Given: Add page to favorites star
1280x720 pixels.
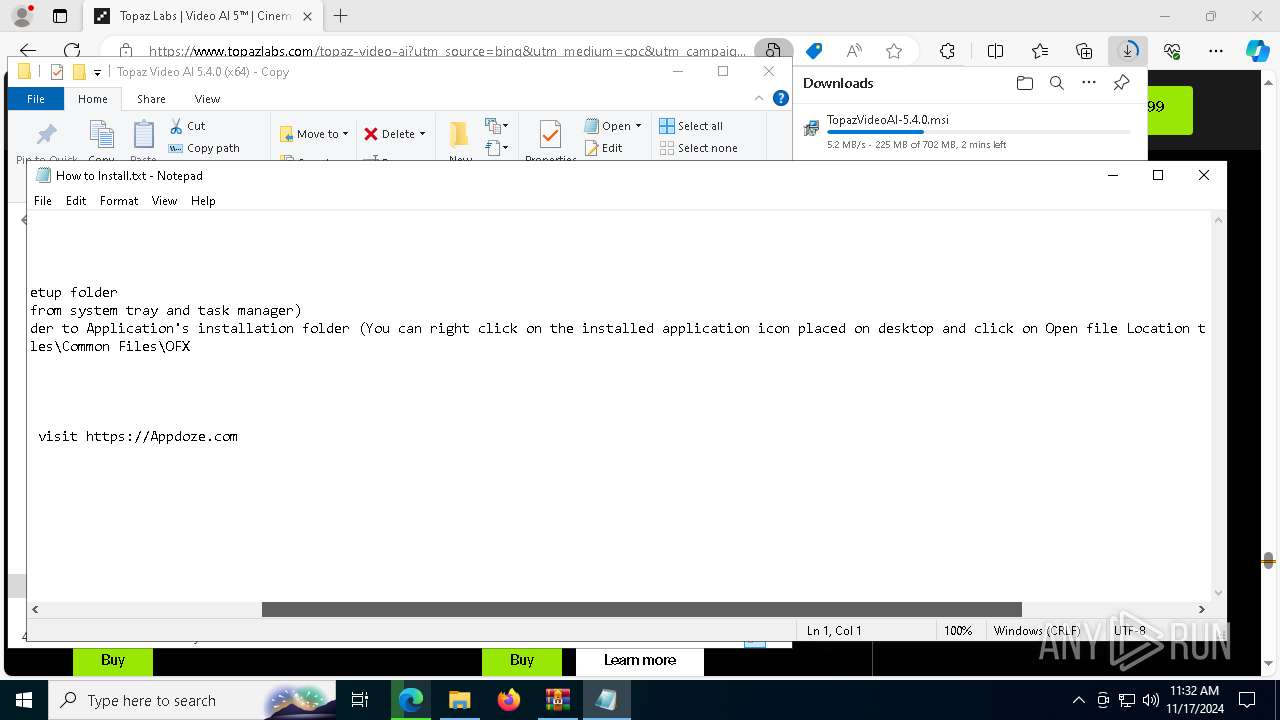Looking at the screenshot, I should tap(894, 51).
